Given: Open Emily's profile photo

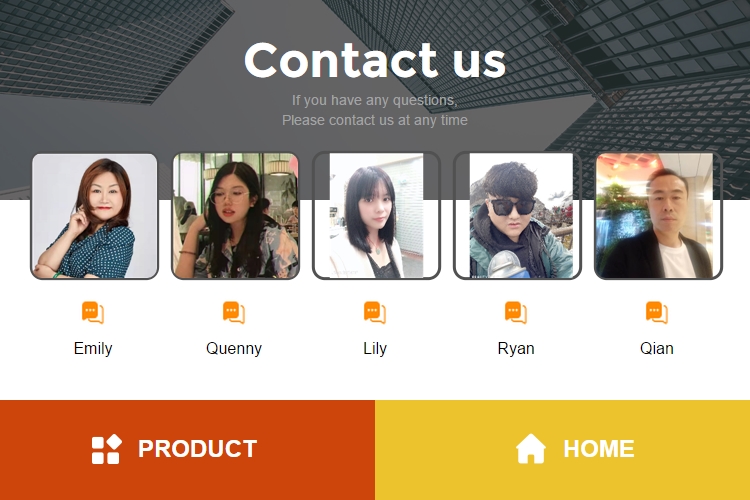Looking at the screenshot, I should pos(95,216).
